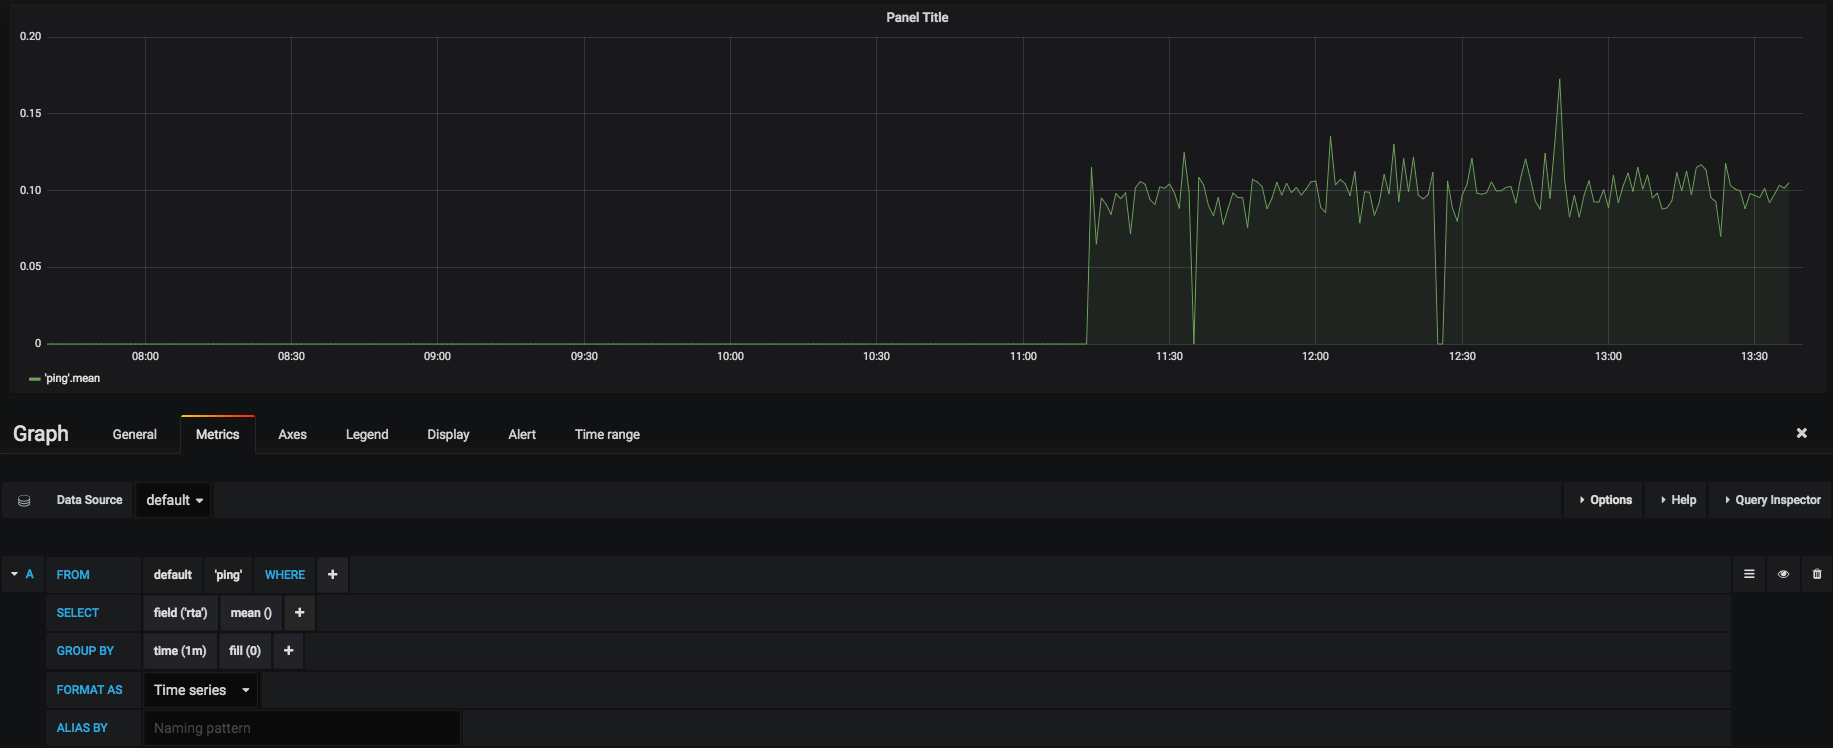Expand the Options section
Viewport: 1833px width, 748px height.
[x=1605, y=500]
